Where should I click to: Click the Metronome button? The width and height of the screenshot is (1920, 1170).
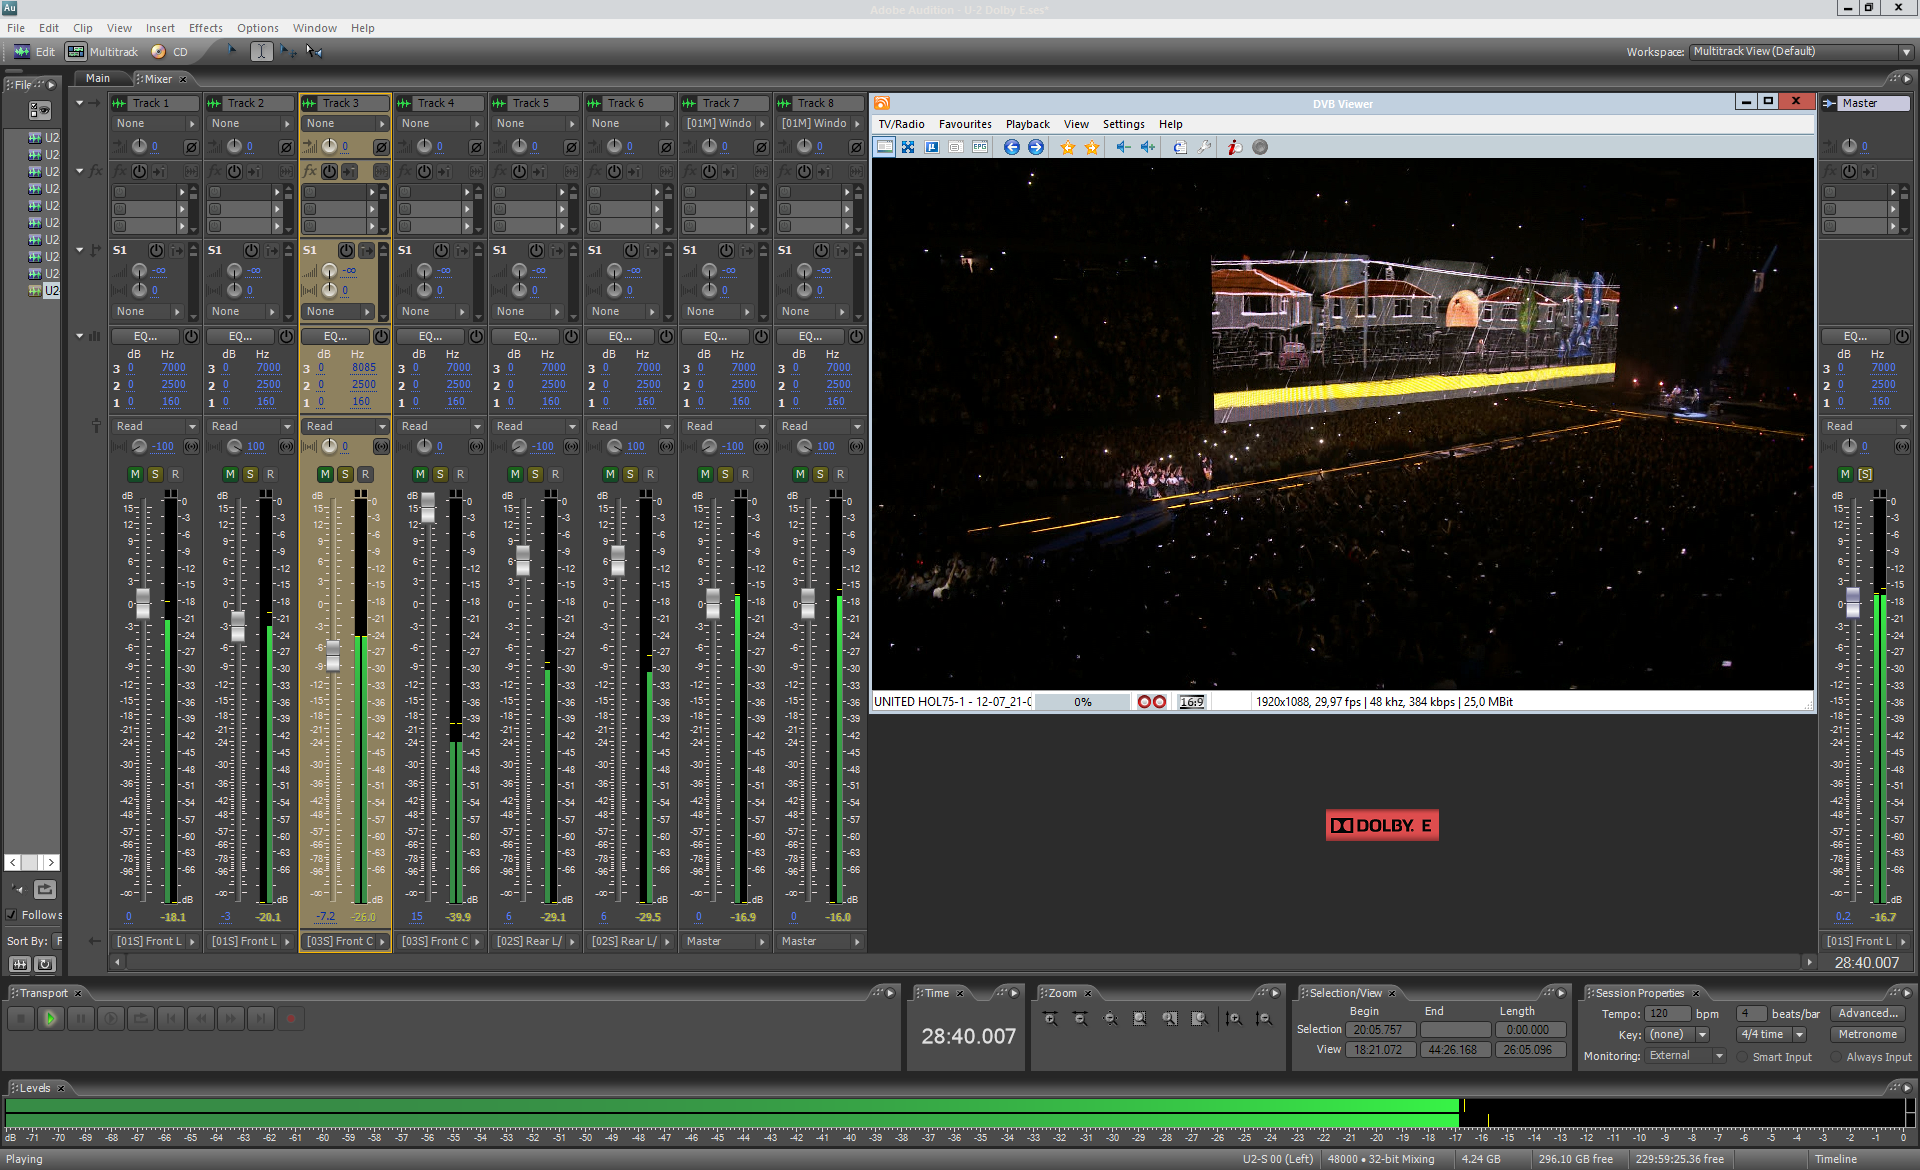click(1867, 1035)
